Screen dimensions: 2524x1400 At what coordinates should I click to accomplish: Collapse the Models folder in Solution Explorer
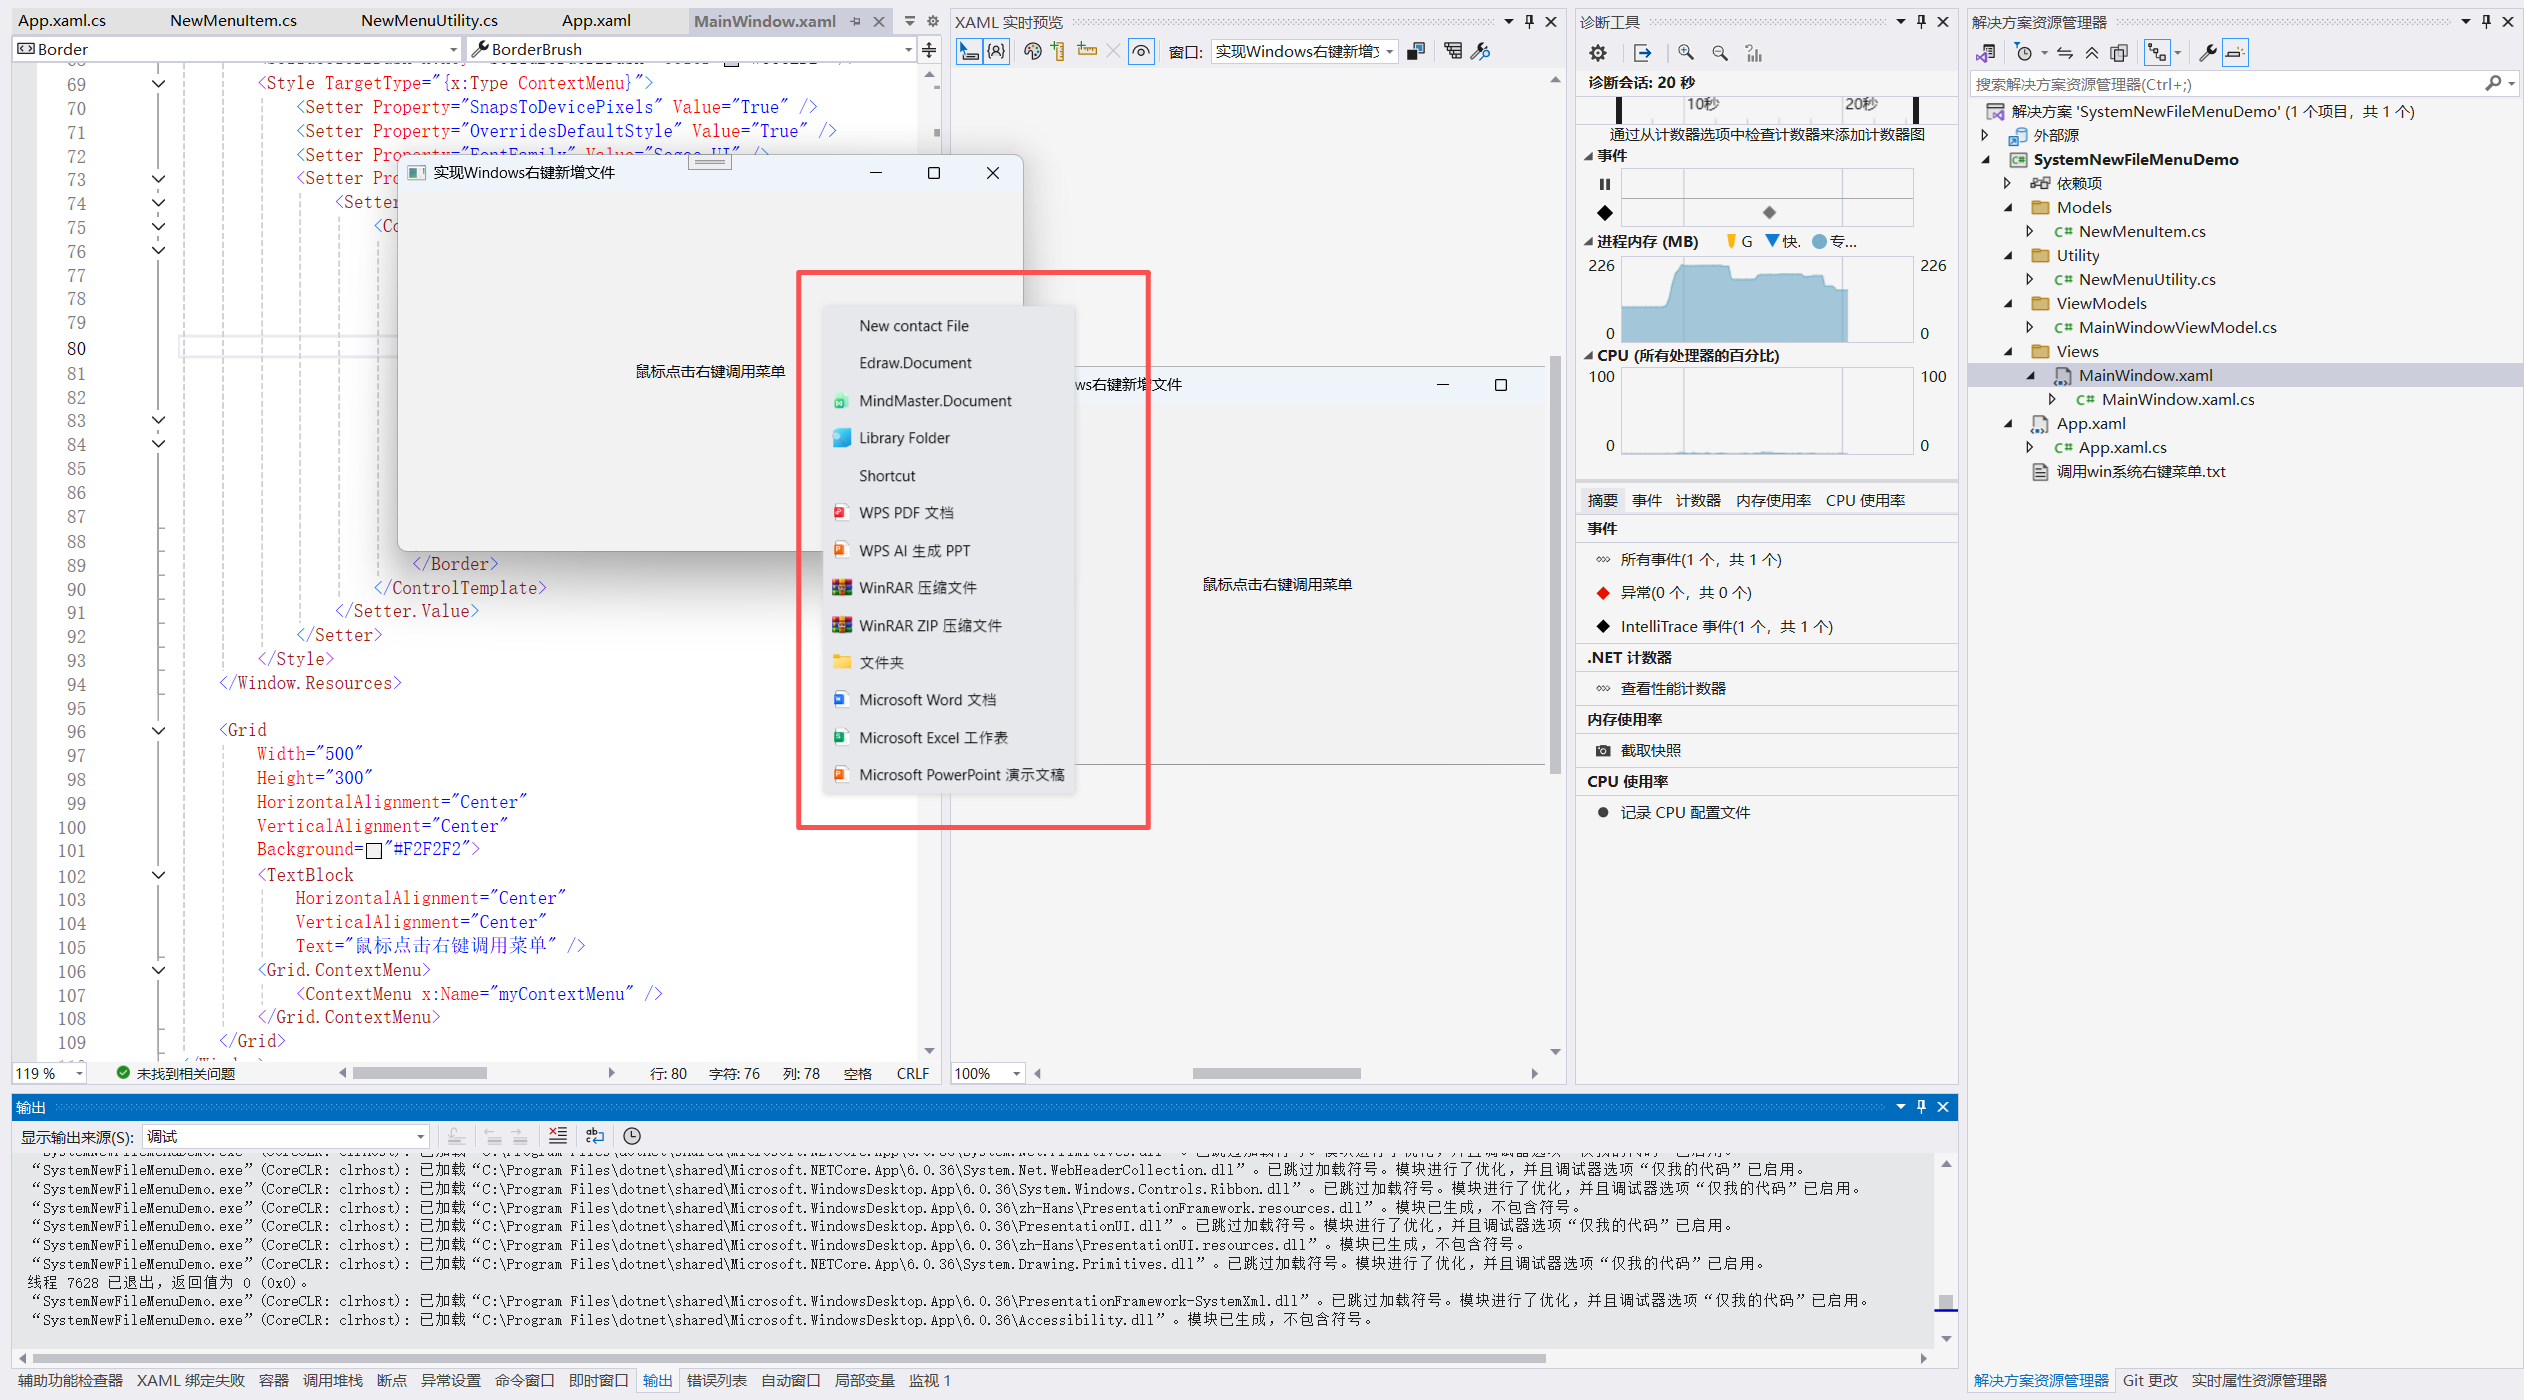point(2008,208)
